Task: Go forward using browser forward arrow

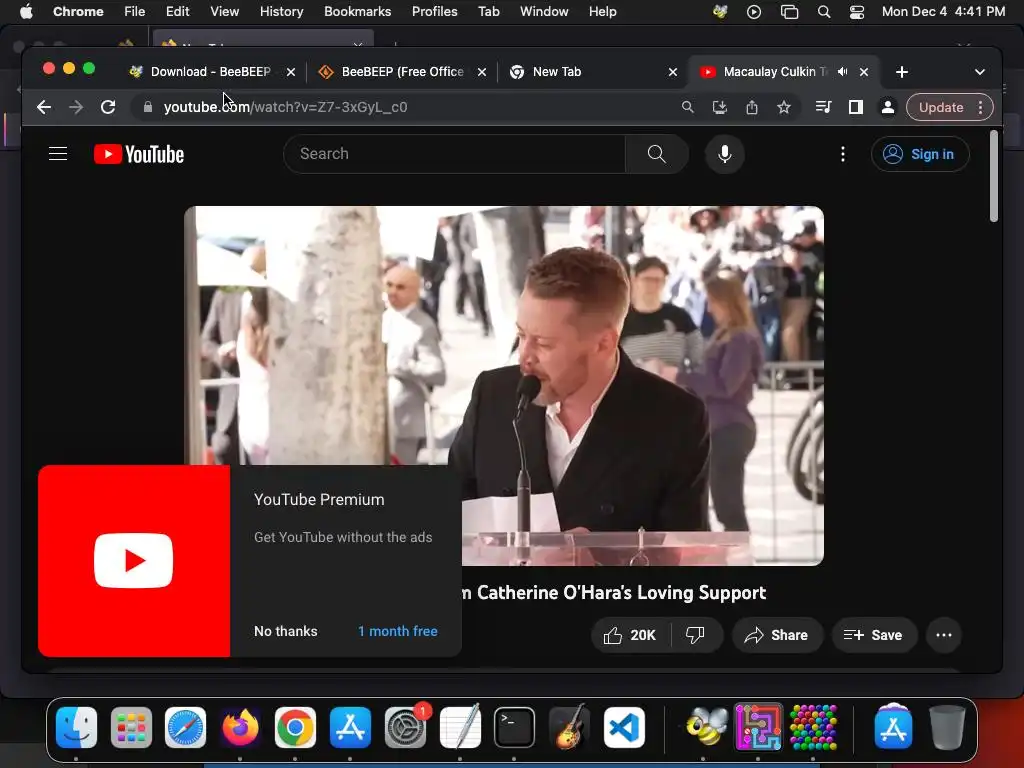Action: pyautogui.click(x=76, y=107)
